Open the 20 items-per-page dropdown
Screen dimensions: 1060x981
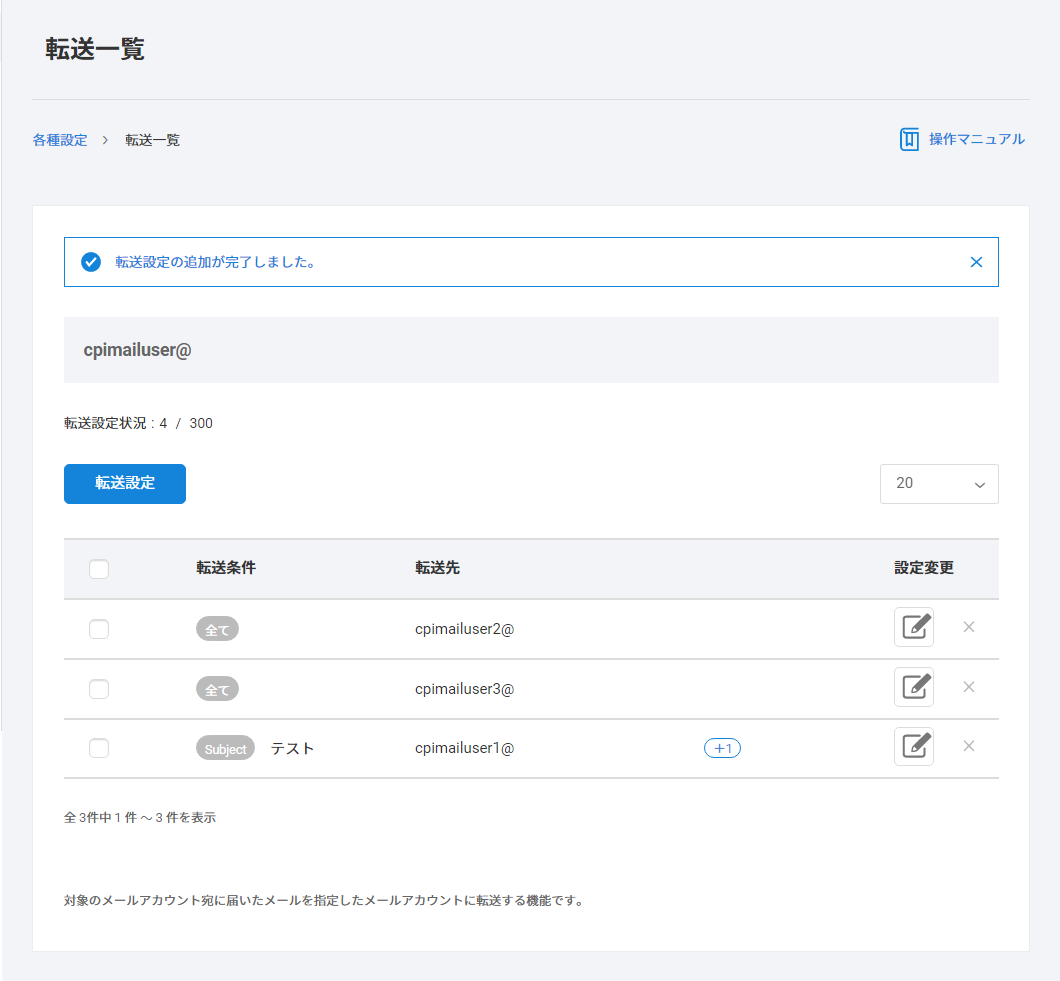pos(938,484)
